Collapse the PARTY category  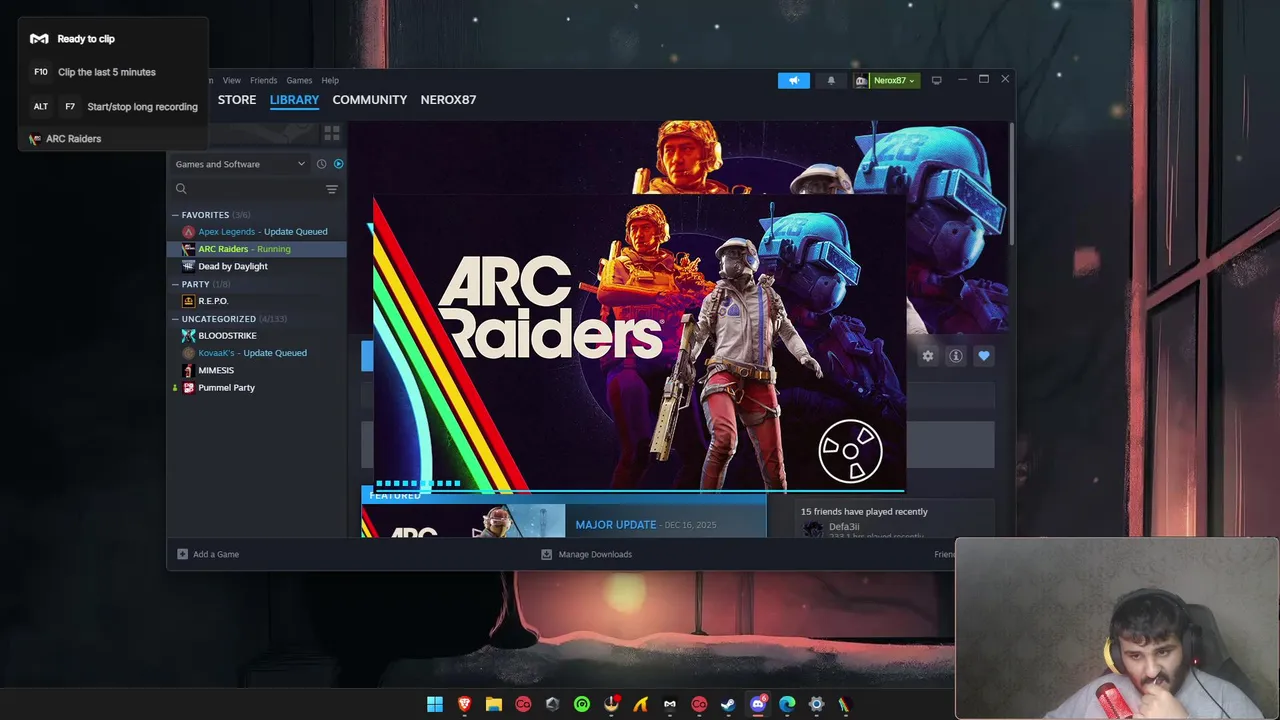[176, 284]
